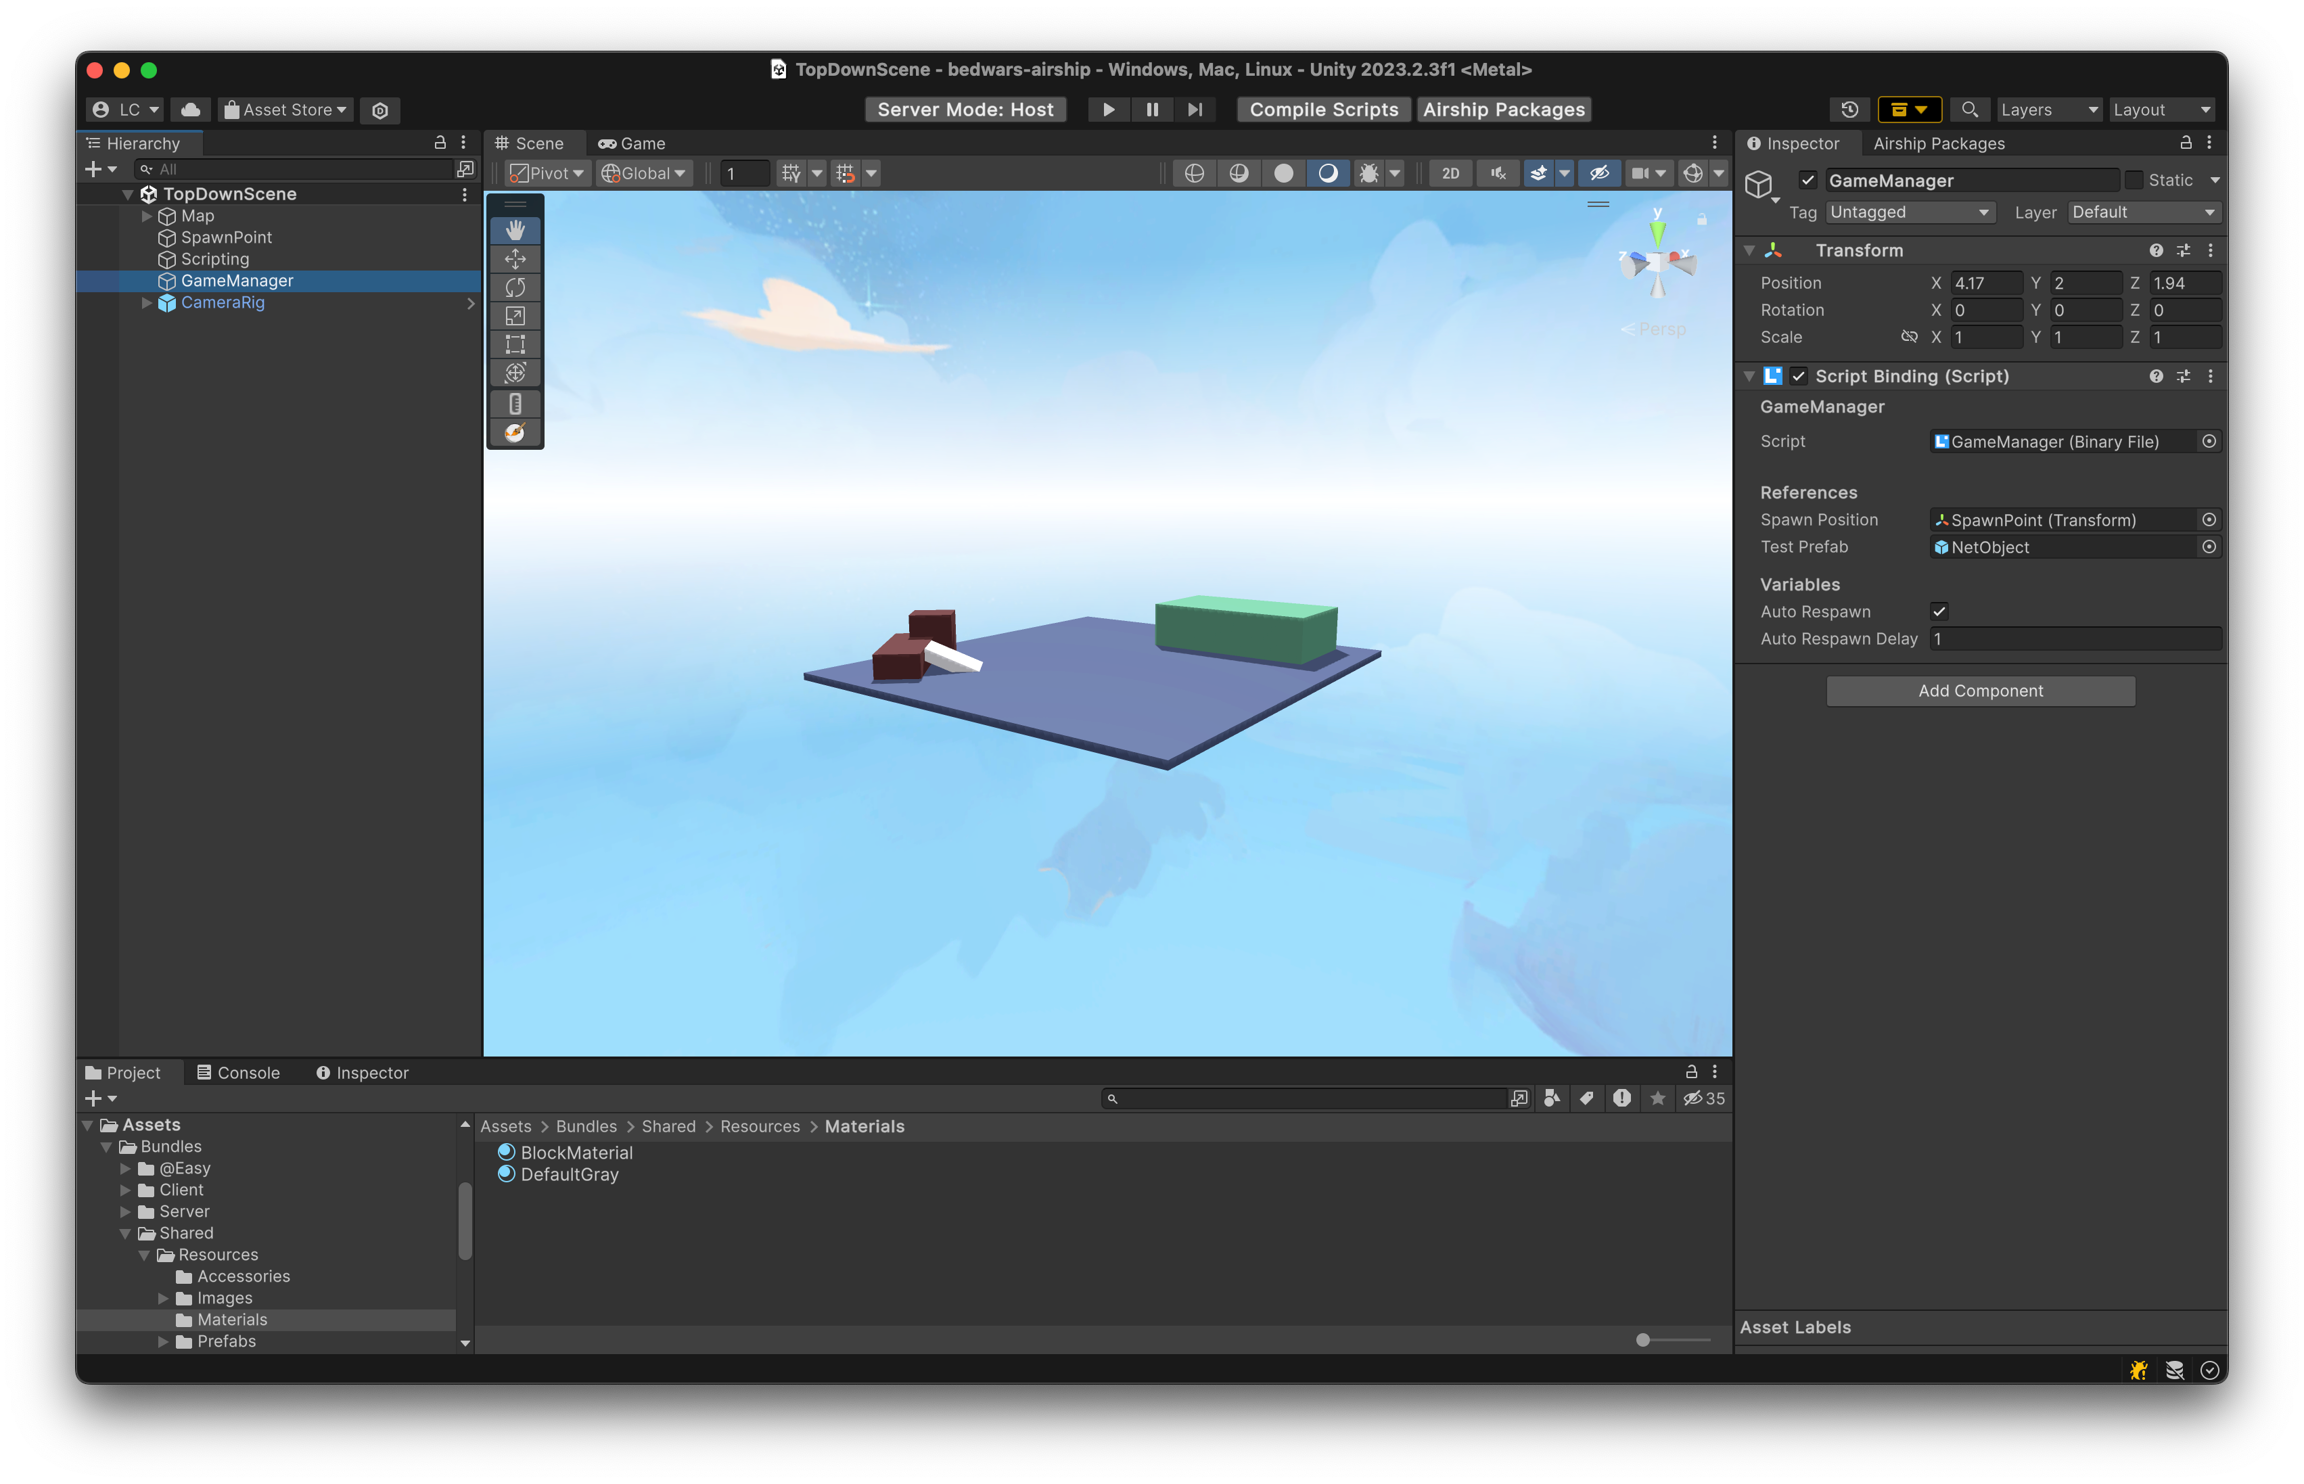
Task: Switch to the Console tab
Action: tap(238, 1072)
